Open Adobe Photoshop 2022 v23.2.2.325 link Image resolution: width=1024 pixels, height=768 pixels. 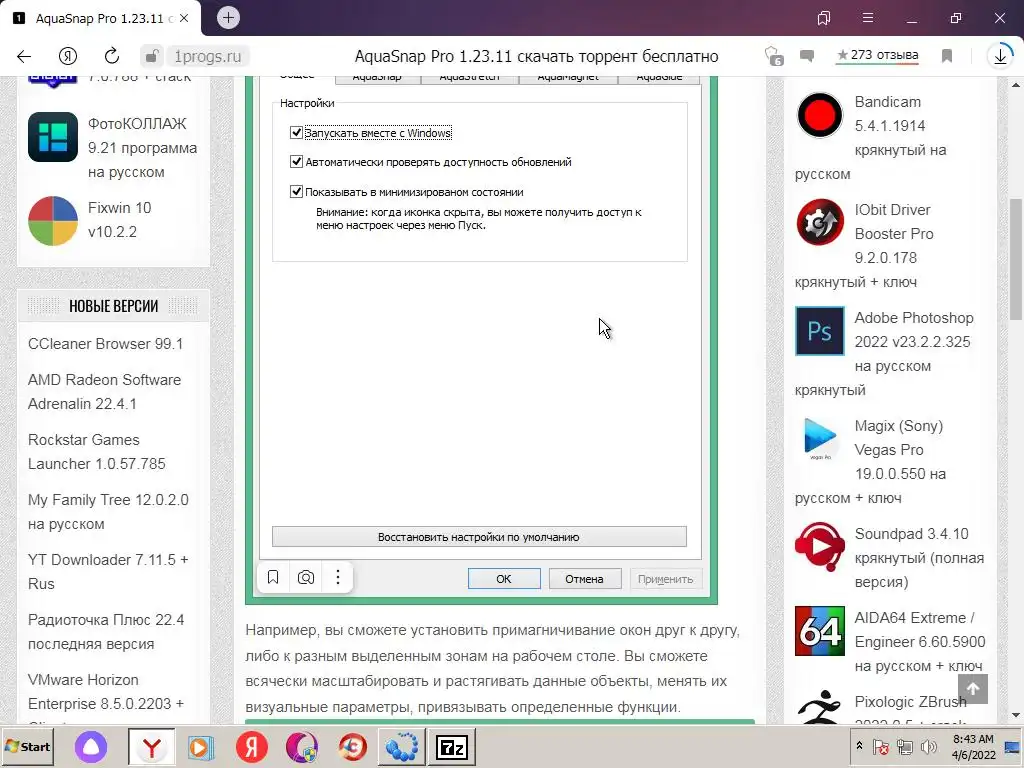tap(884, 353)
